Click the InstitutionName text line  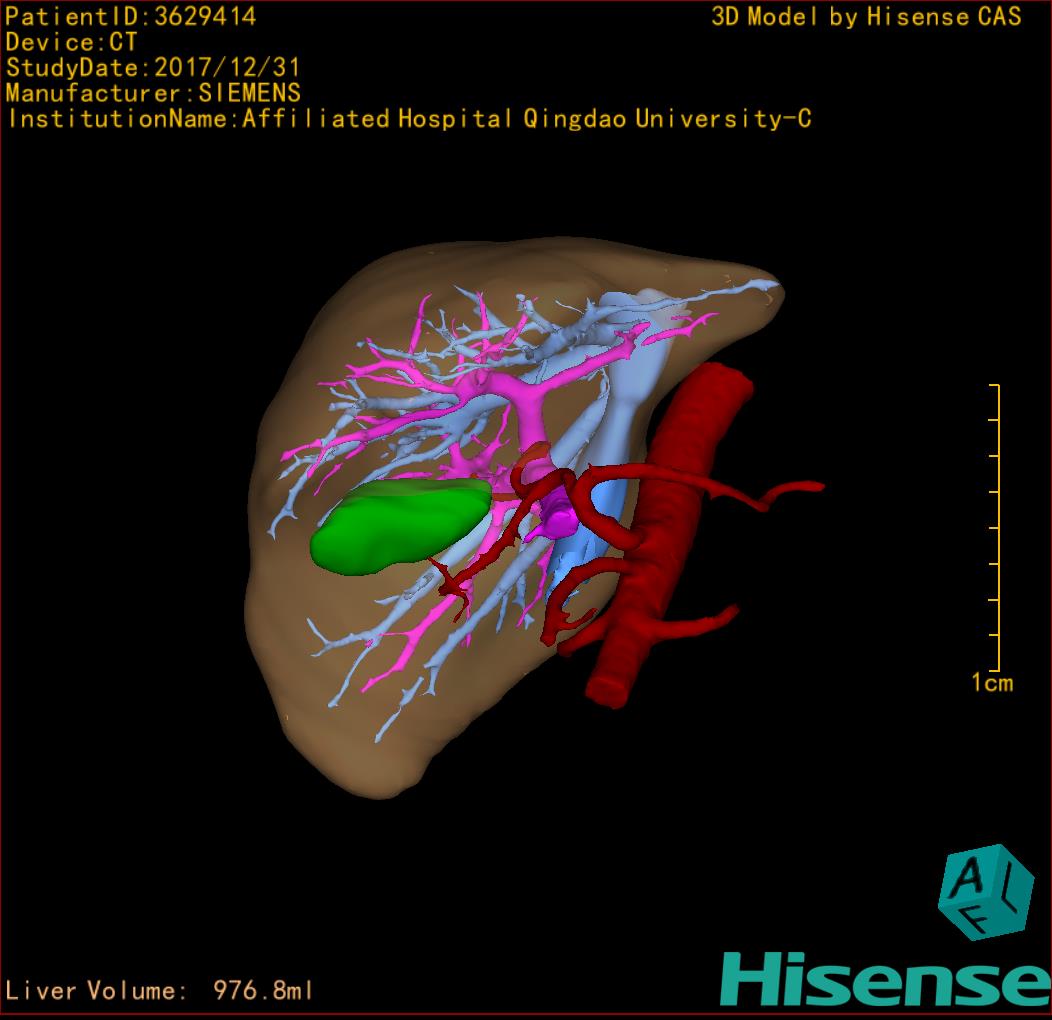408,119
